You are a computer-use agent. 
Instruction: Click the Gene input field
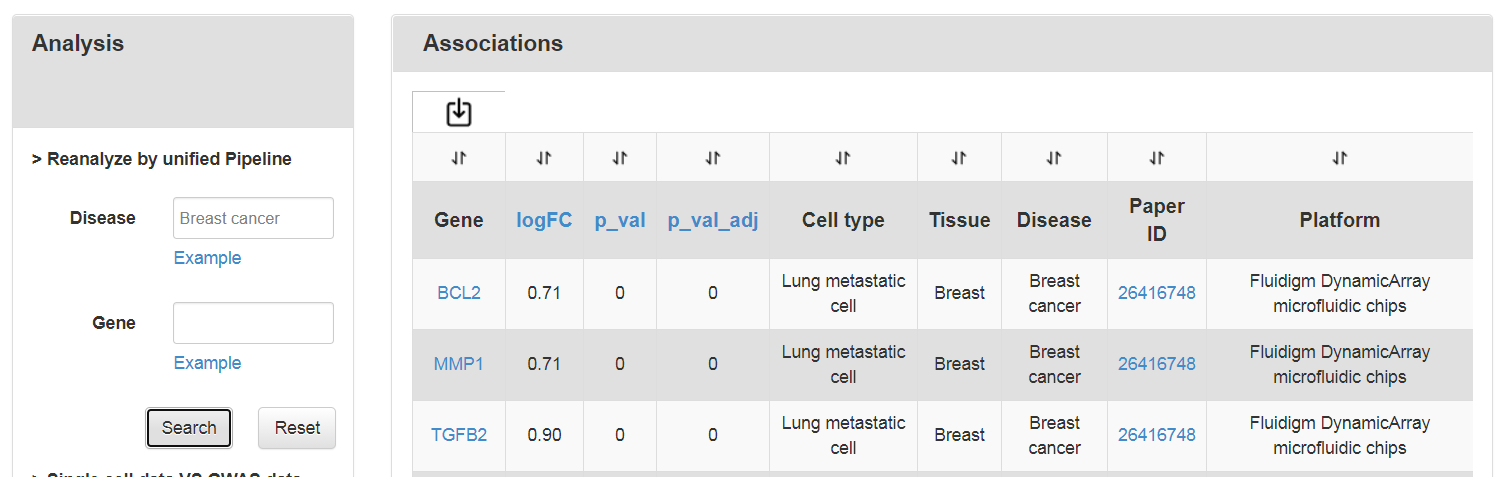coord(253,323)
